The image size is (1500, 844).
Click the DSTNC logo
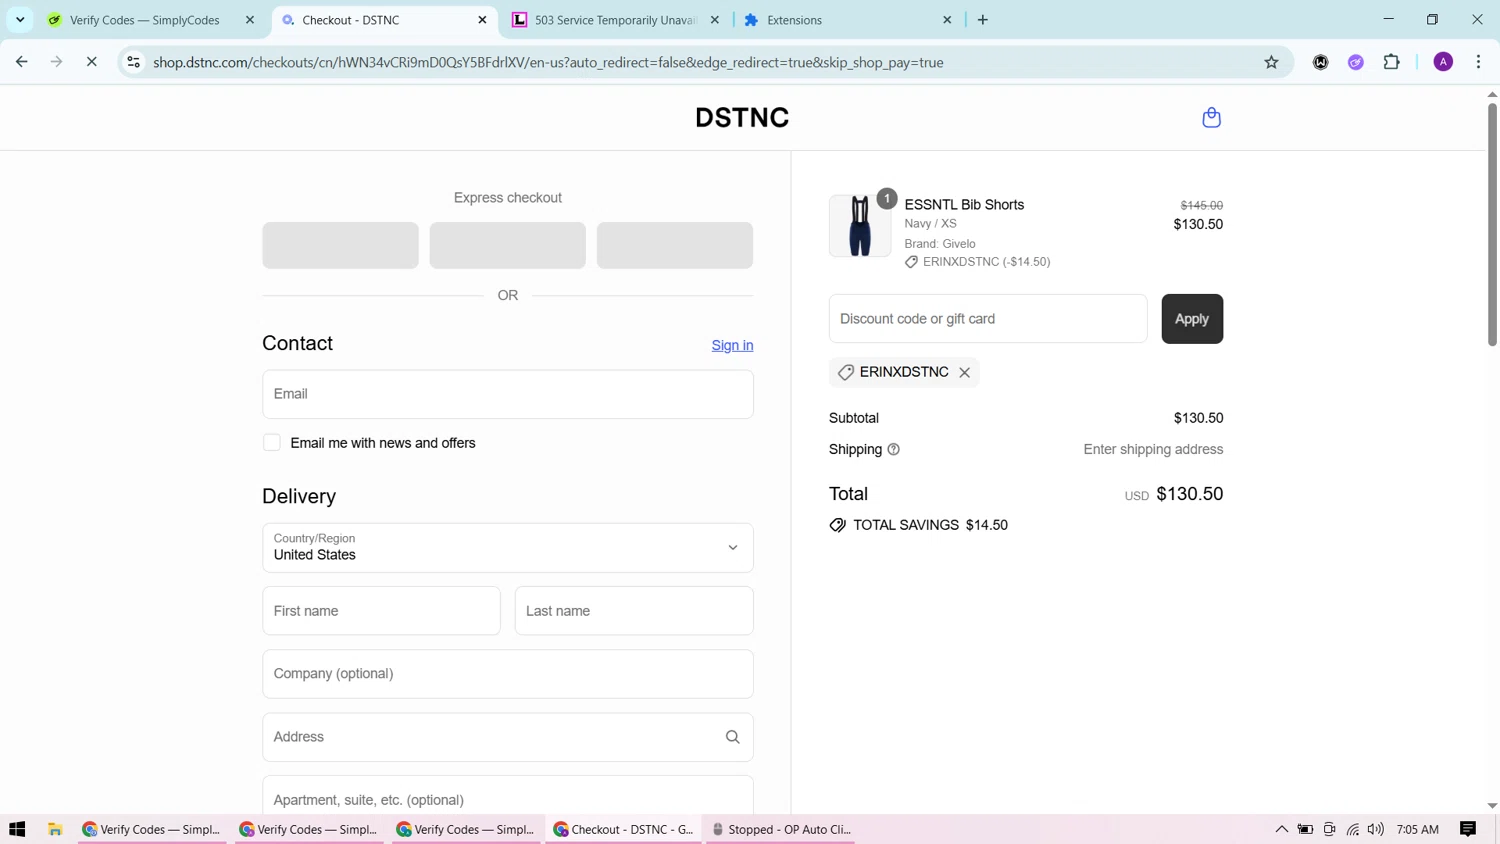point(742,118)
